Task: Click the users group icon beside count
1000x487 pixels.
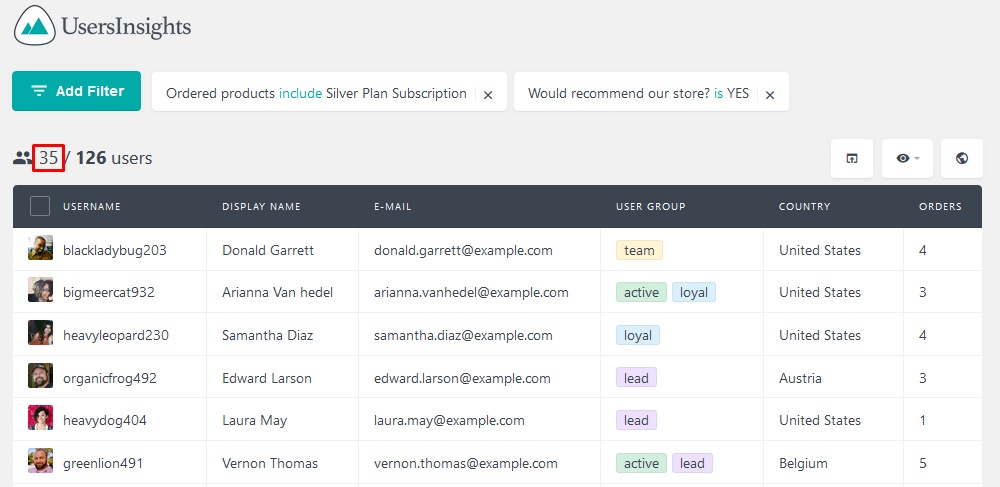Action: [x=22, y=158]
